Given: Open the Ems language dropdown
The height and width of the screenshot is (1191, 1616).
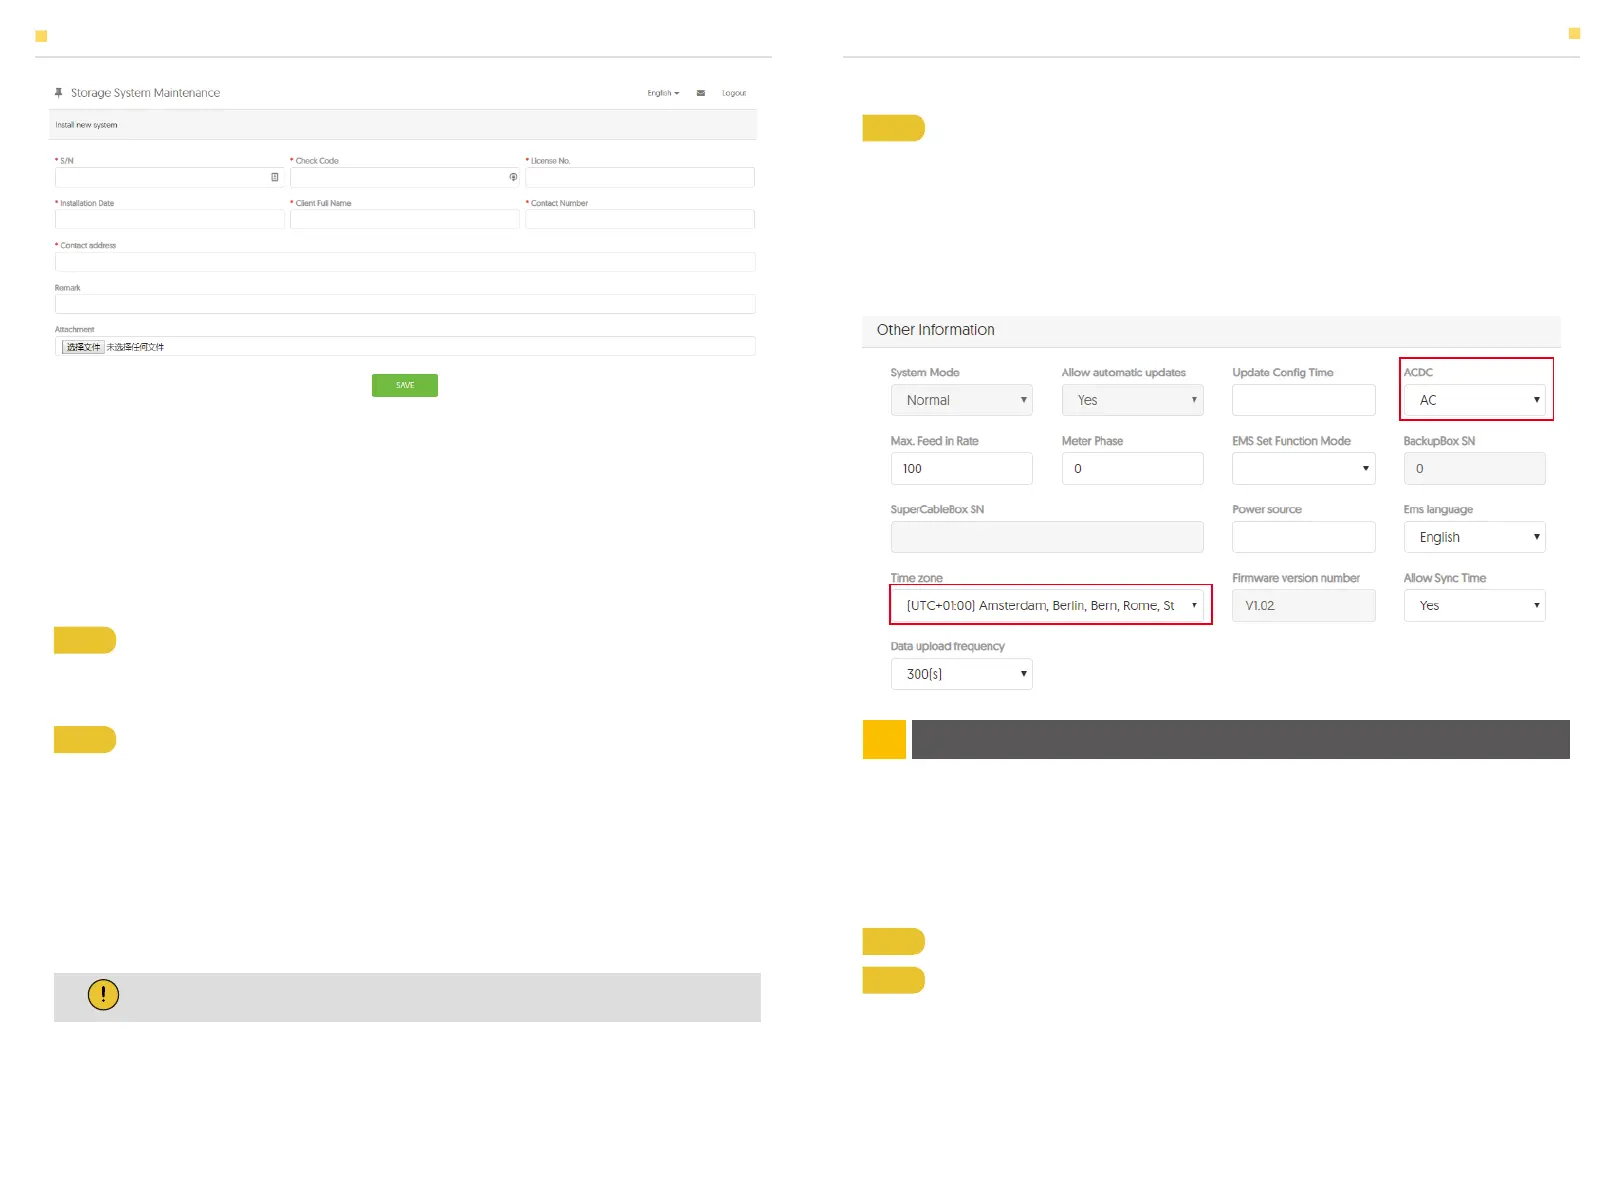Looking at the screenshot, I should [1475, 537].
